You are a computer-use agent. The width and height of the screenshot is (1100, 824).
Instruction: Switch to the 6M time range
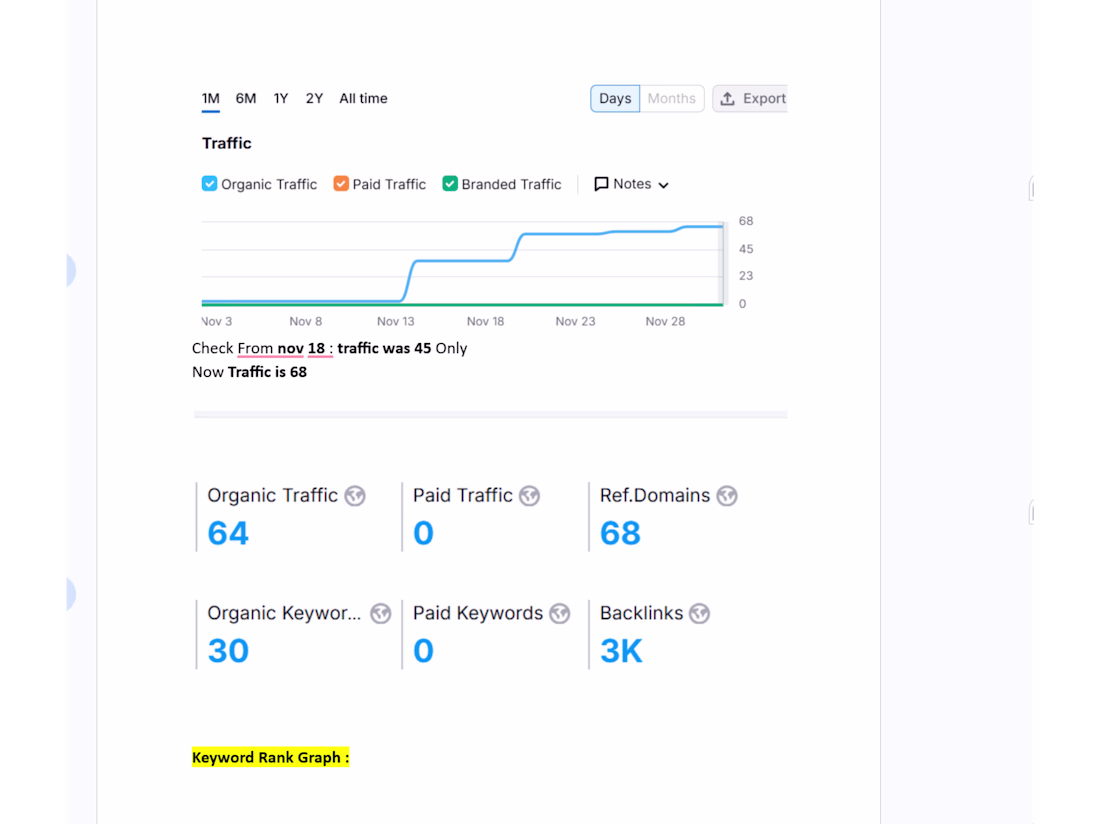[x=246, y=98]
